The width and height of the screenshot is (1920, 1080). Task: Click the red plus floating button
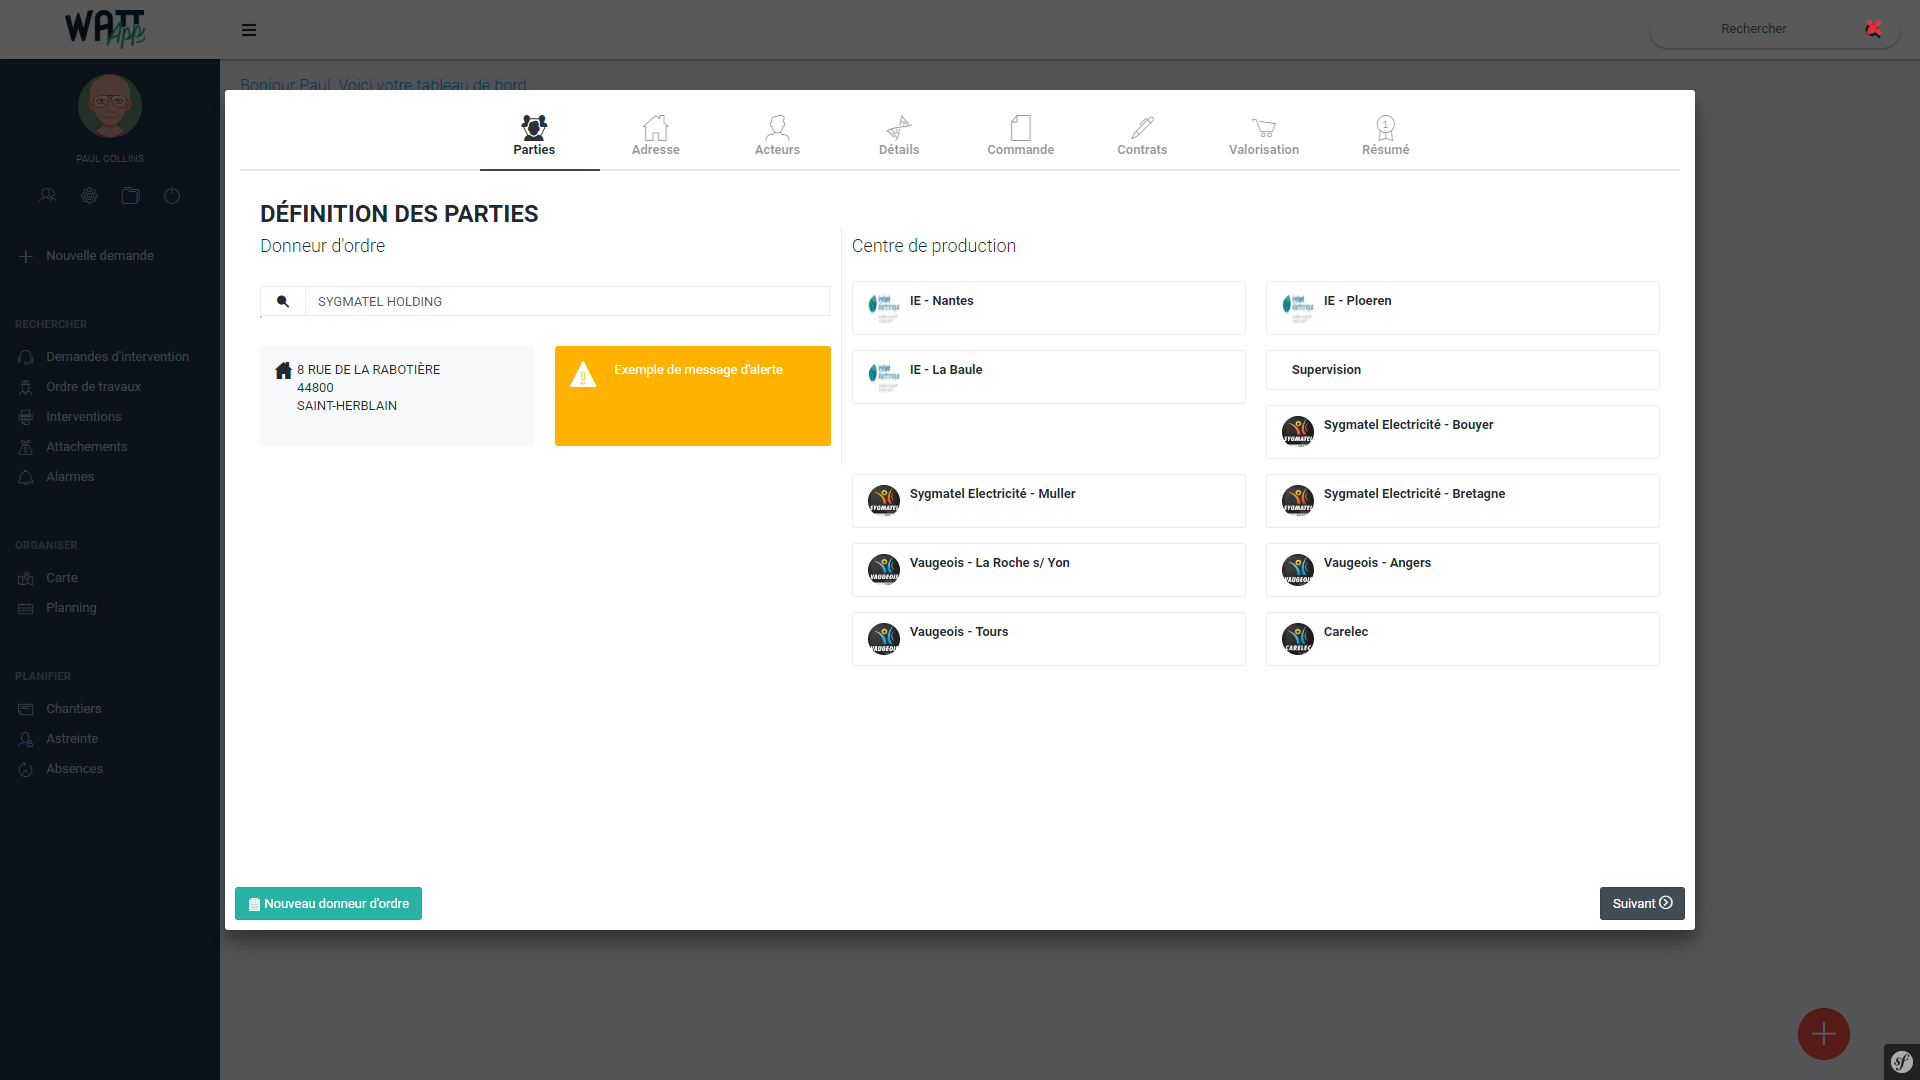point(1823,1034)
